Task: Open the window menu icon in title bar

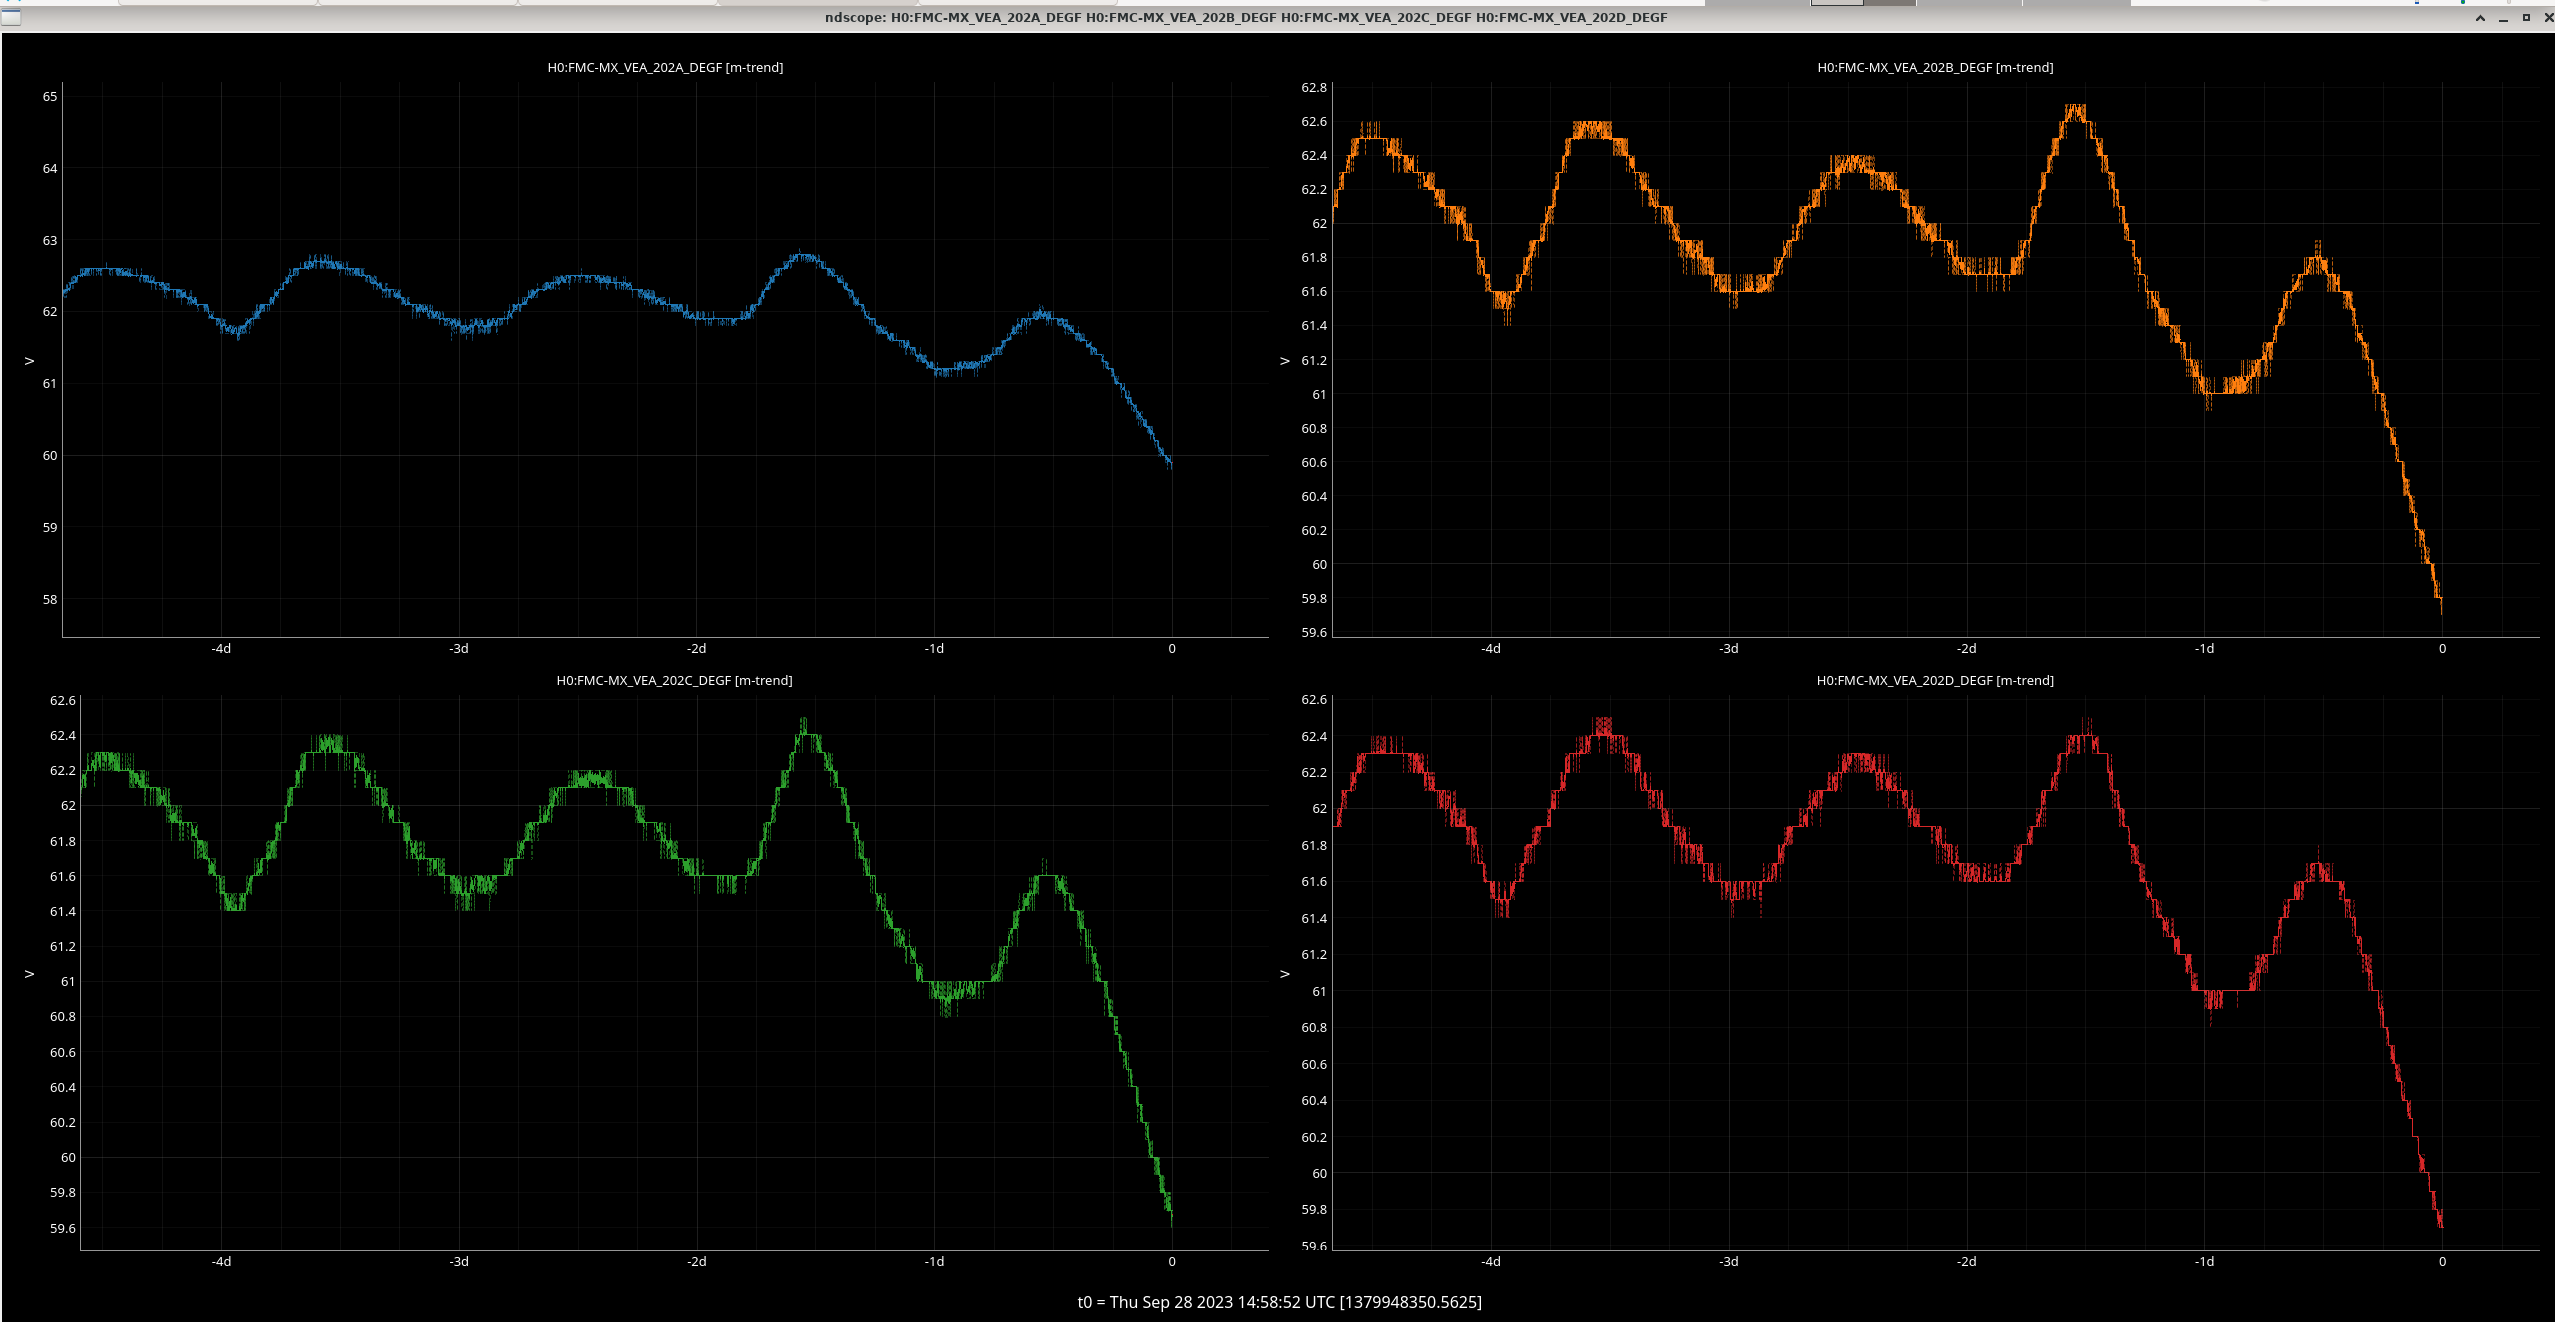Action: tap(11, 17)
